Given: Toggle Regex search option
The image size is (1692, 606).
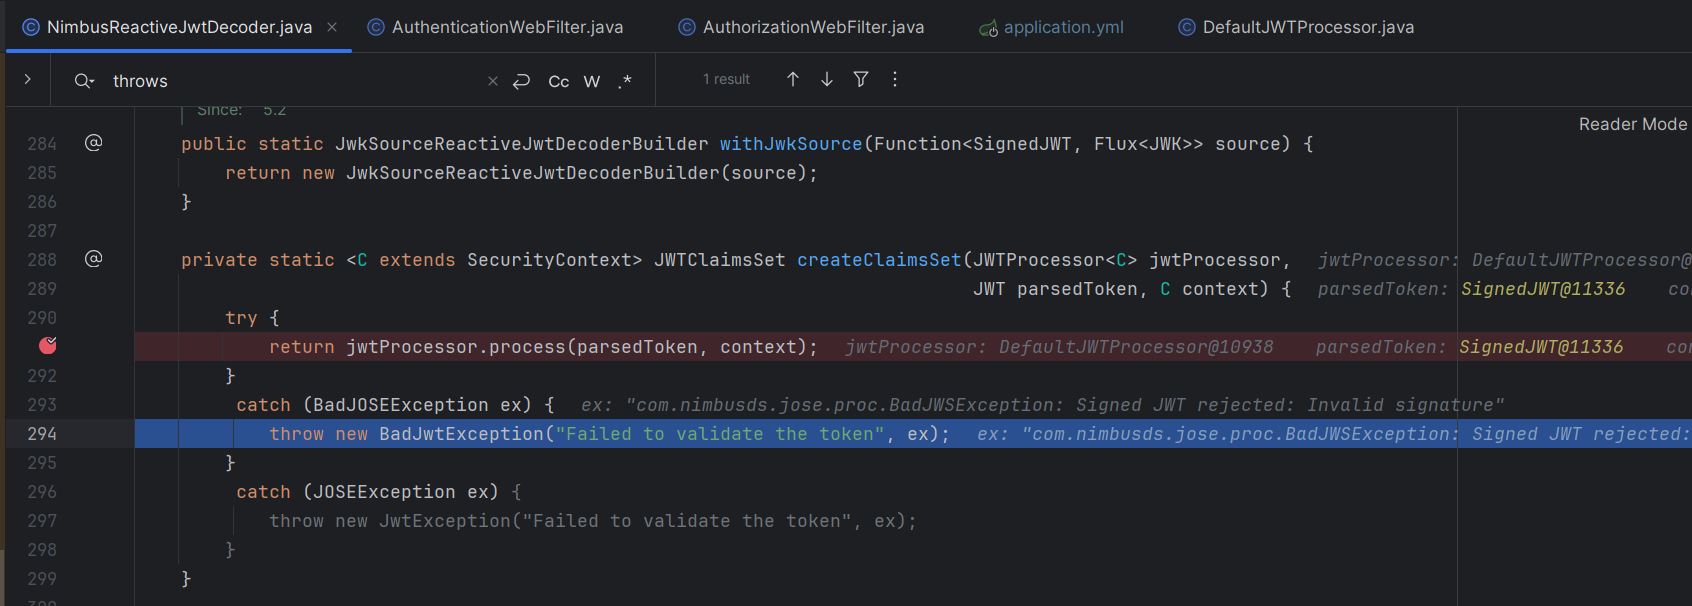Looking at the screenshot, I should (x=625, y=81).
